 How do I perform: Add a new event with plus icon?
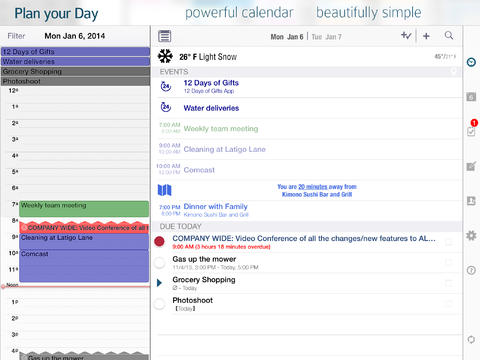pyautogui.click(x=426, y=36)
